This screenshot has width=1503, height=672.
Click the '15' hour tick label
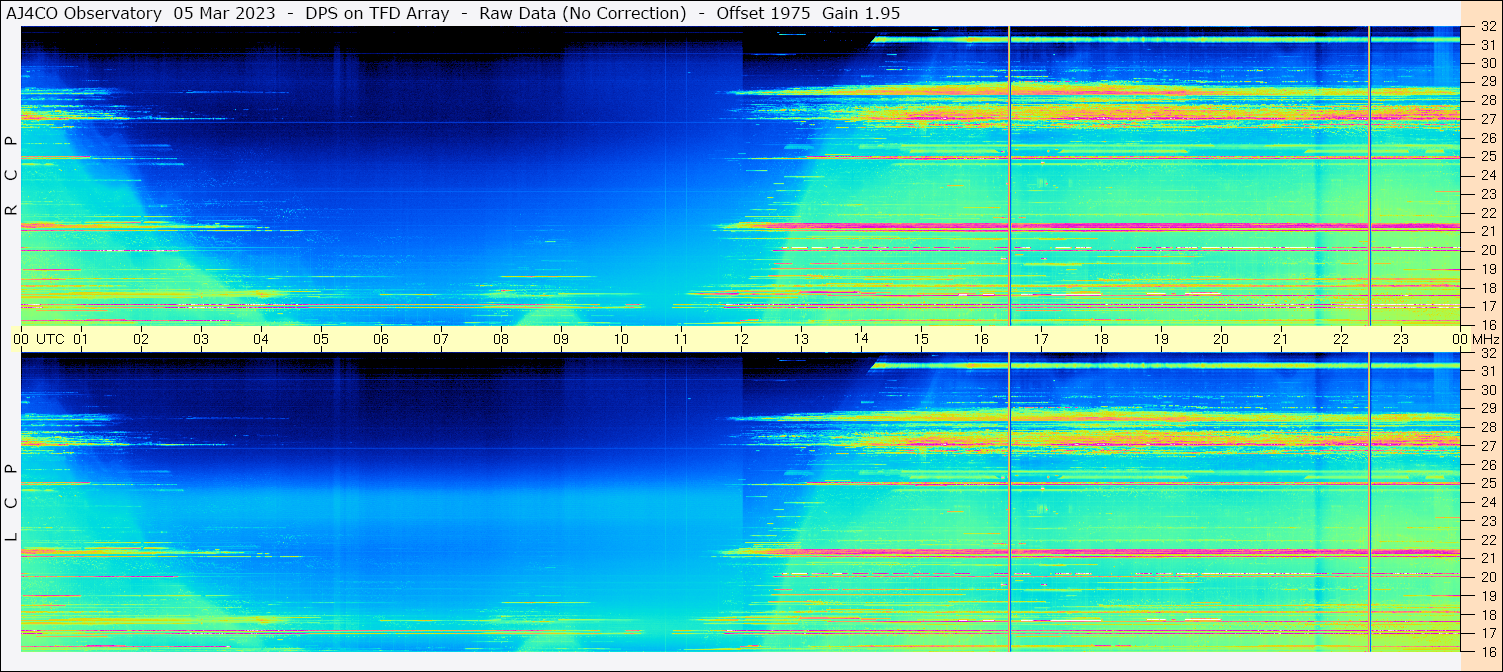[921, 339]
